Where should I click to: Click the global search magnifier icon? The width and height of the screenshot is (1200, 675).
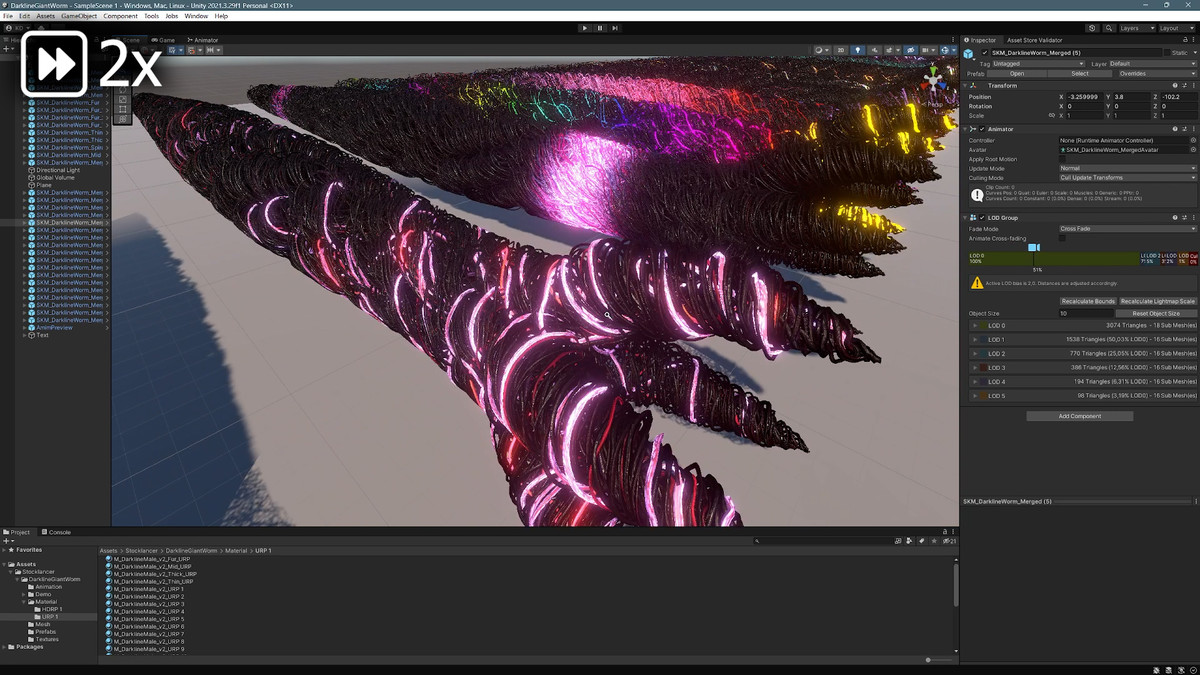[x=1109, y=28]
